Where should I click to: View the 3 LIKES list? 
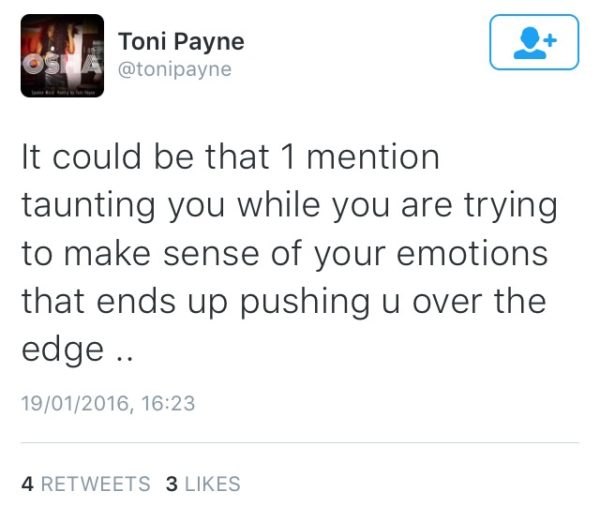[203, 483]
